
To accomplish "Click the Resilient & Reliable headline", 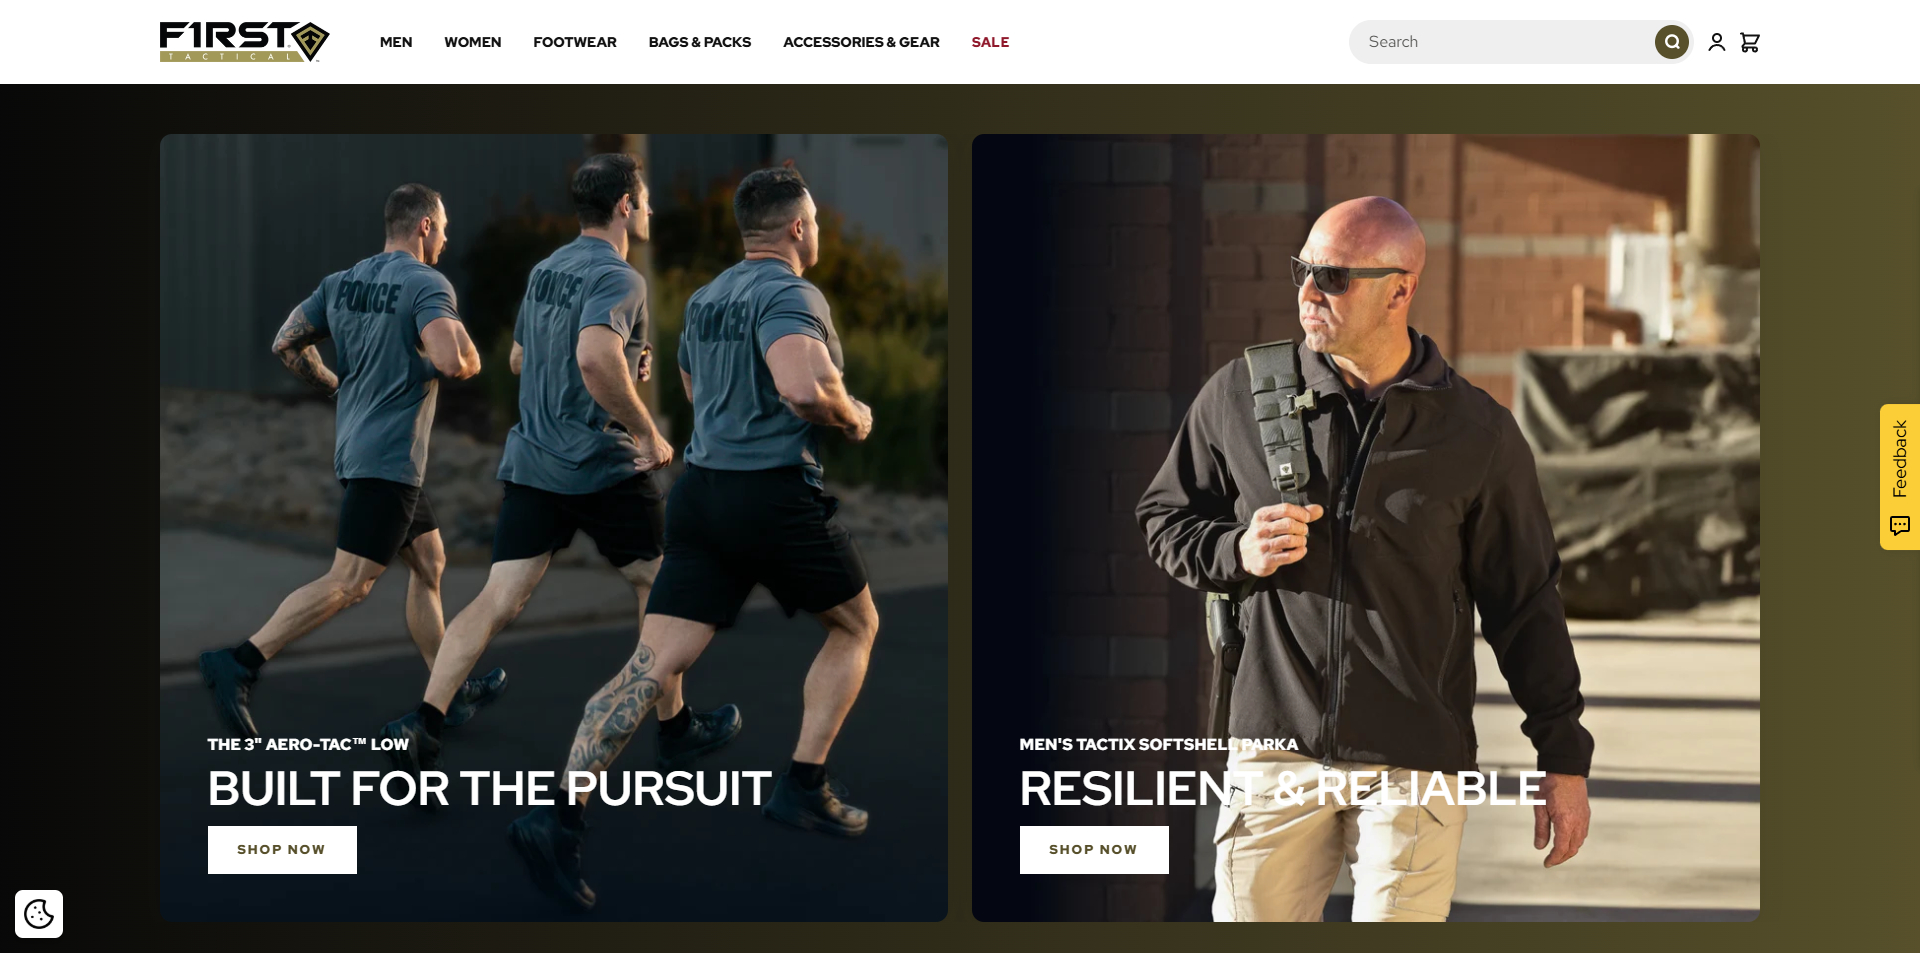I will coord(1283,789).
